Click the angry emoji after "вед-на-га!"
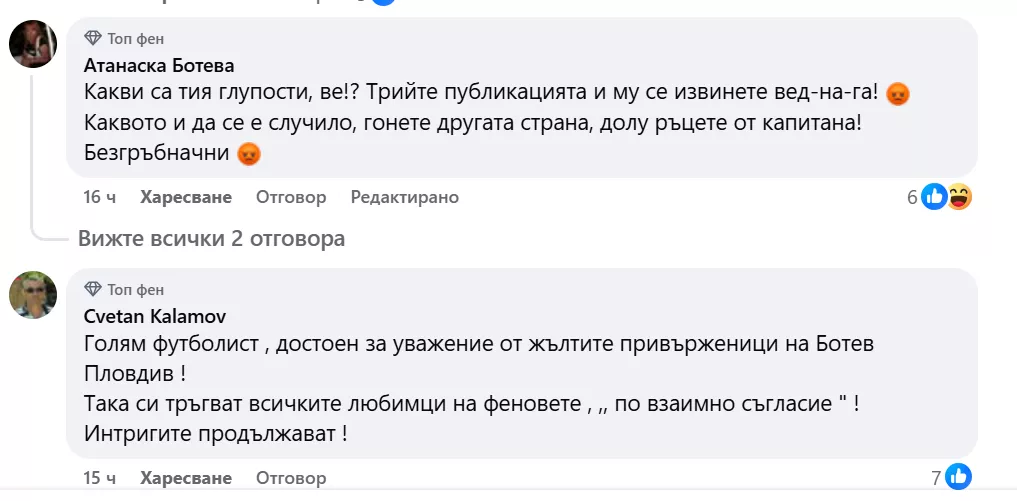Image resolution: width=1017 pixels, height=501 pixels. coord(898,94)
